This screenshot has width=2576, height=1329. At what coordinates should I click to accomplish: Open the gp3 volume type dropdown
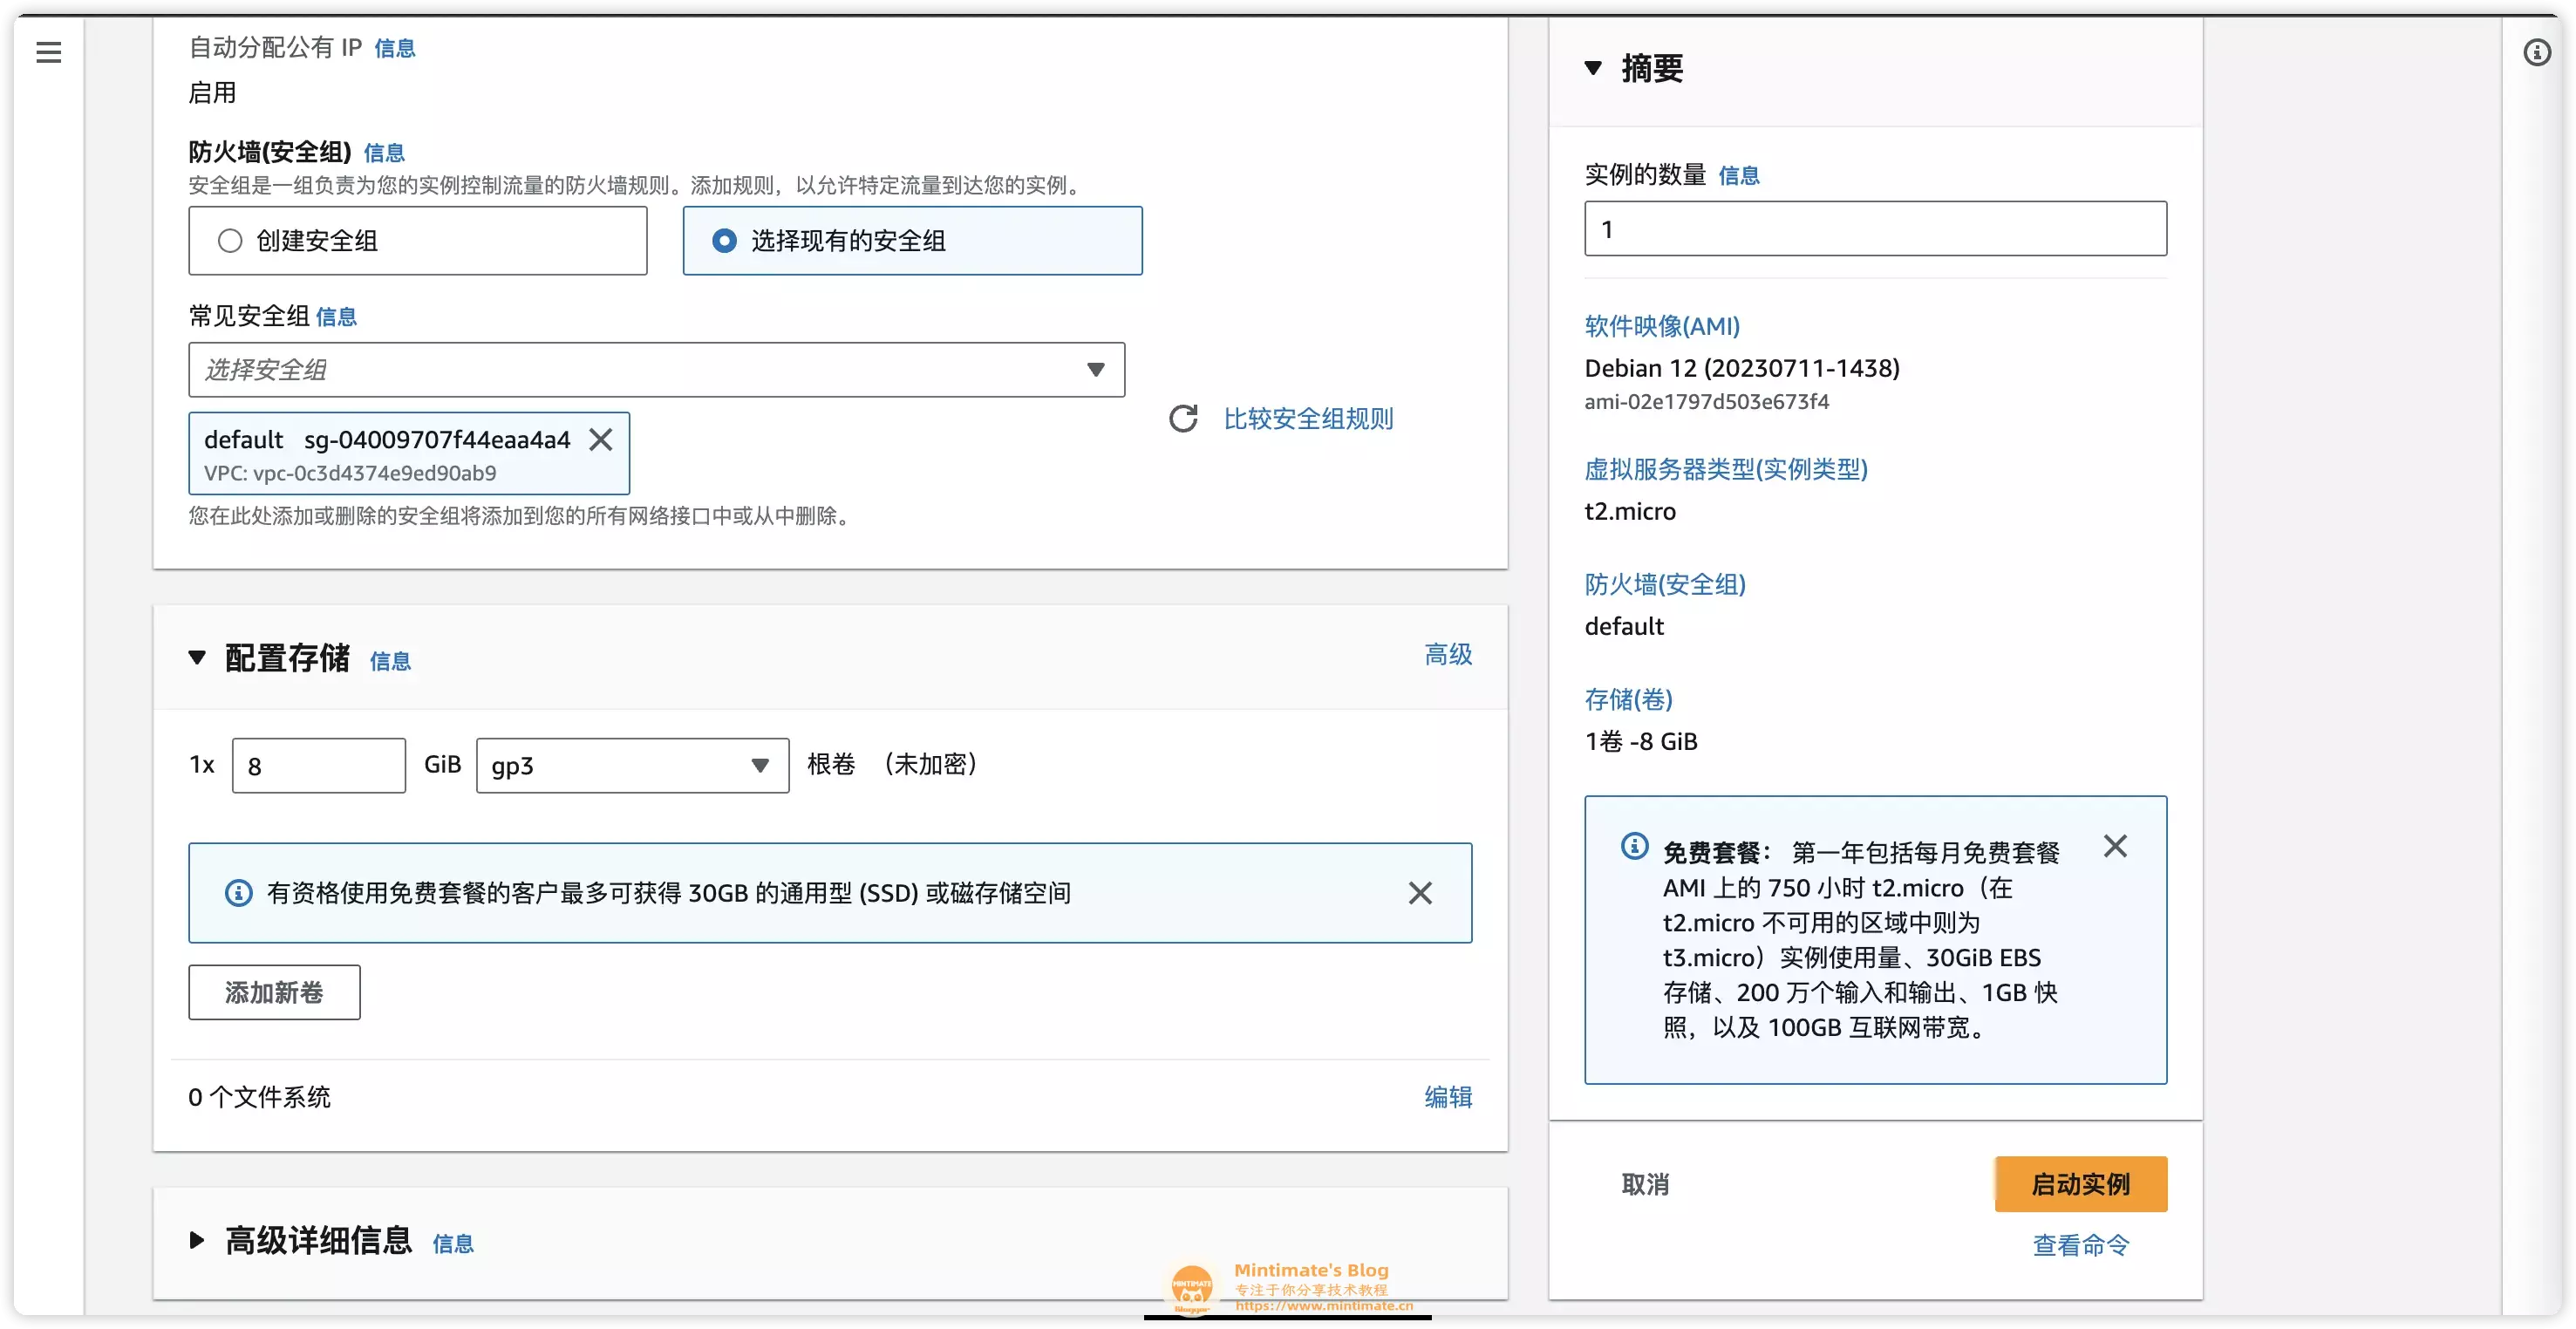pos(632,765)
